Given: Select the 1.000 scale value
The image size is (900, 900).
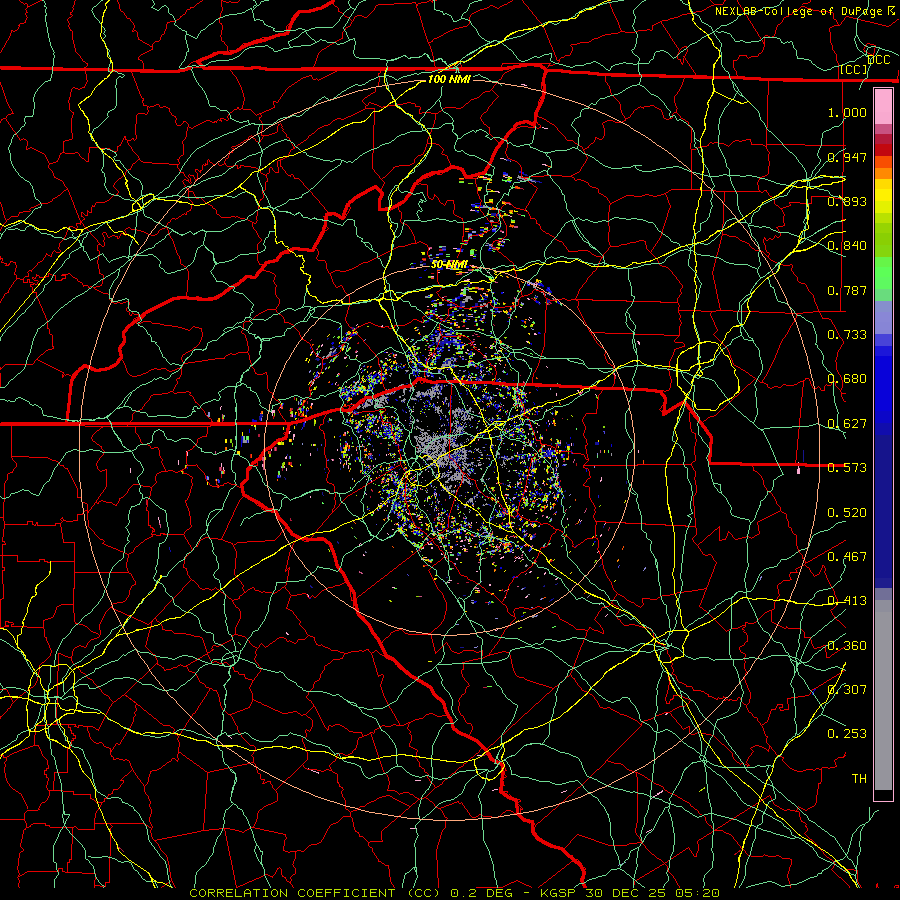Looking at the screenshot, I should tap(847, 112).
